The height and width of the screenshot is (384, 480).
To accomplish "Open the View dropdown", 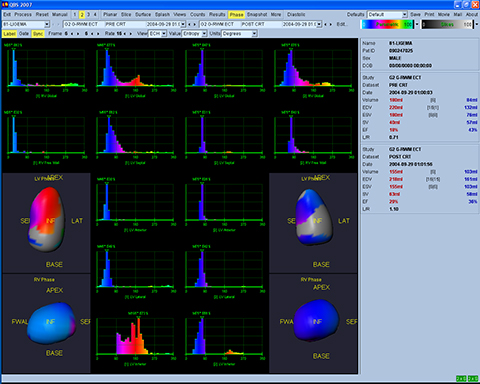I will tap(157, 34).
